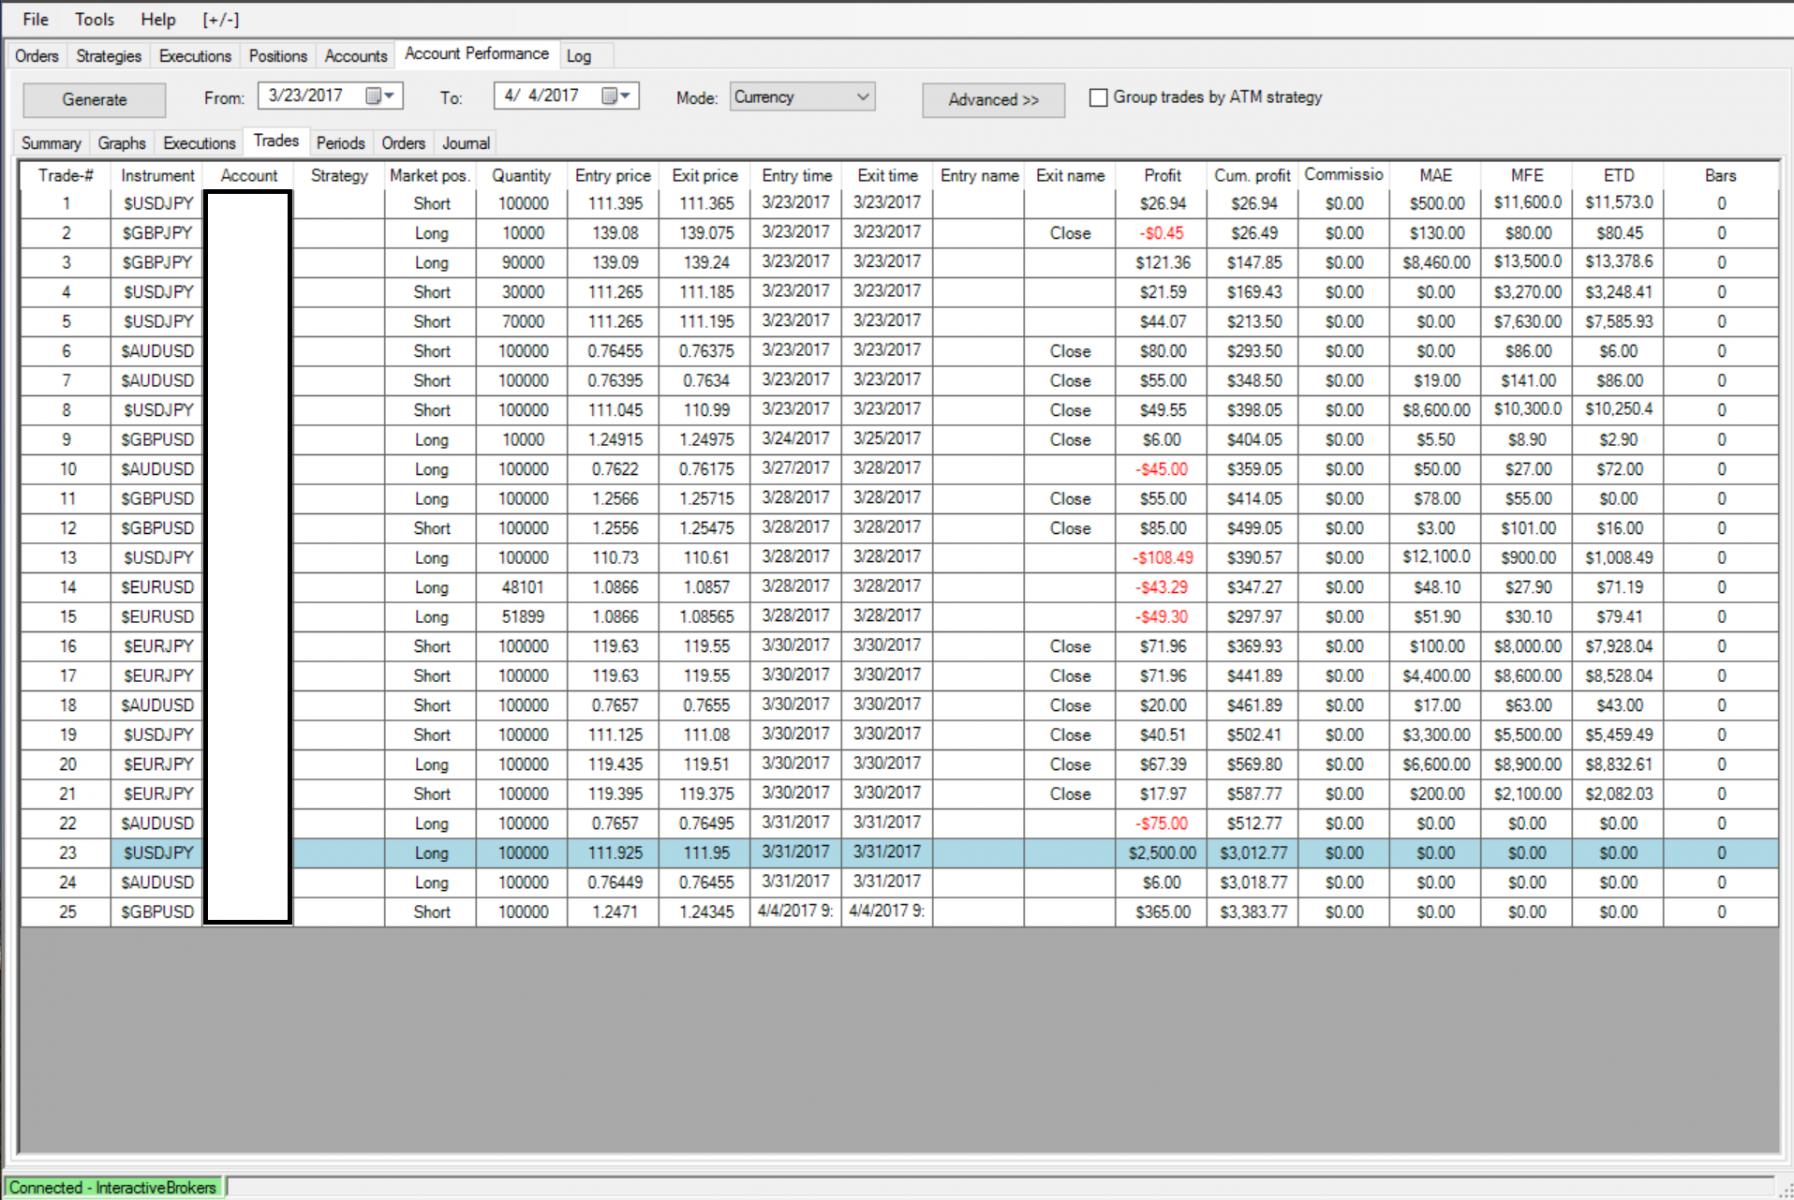The image size is (1794, 1200).
Task: Open the Graphs sub-tab
Action: (122, 143)
